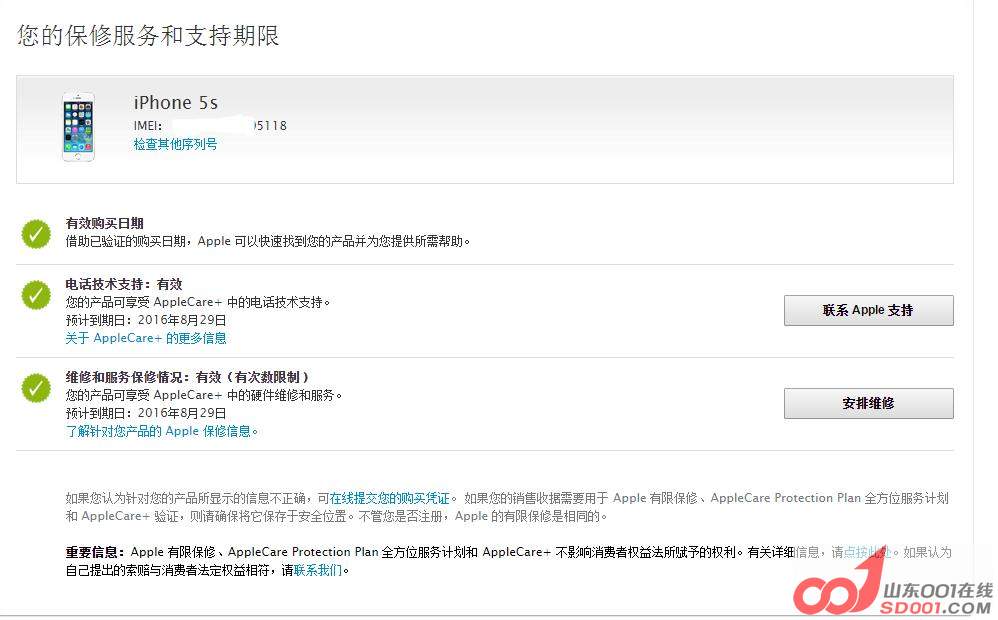Follow the 在线提交您的购买凭证 link

pyautogui.click(x=390, y=498)
